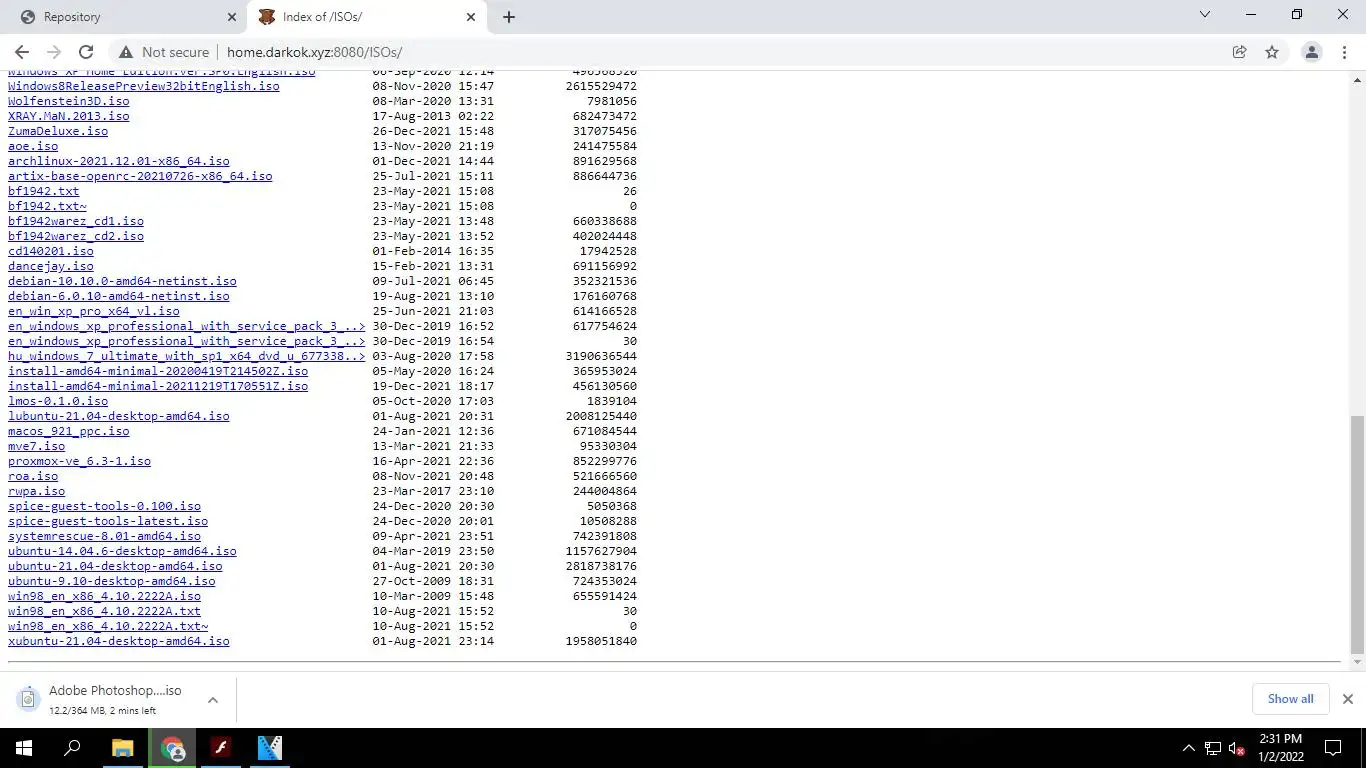
Task: Open macos_921_ppc.iso link
Action: pyautogui.click(x=68, y=431)
